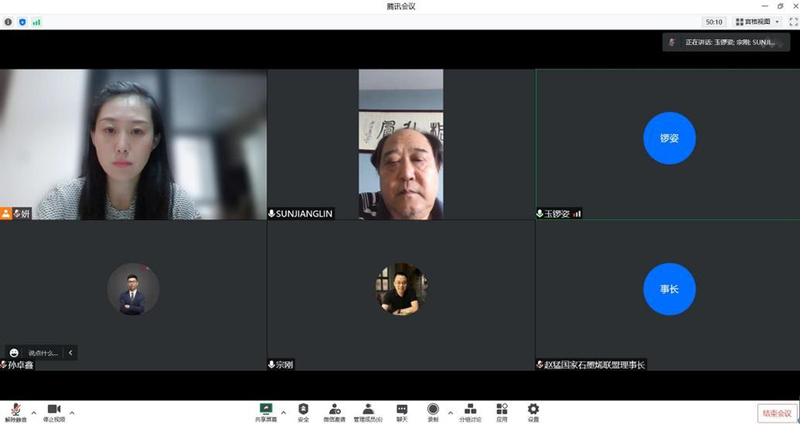800x424 pixels.
Task: Open the Chat window
Action: pyautogui.click(x=402, y=411)
